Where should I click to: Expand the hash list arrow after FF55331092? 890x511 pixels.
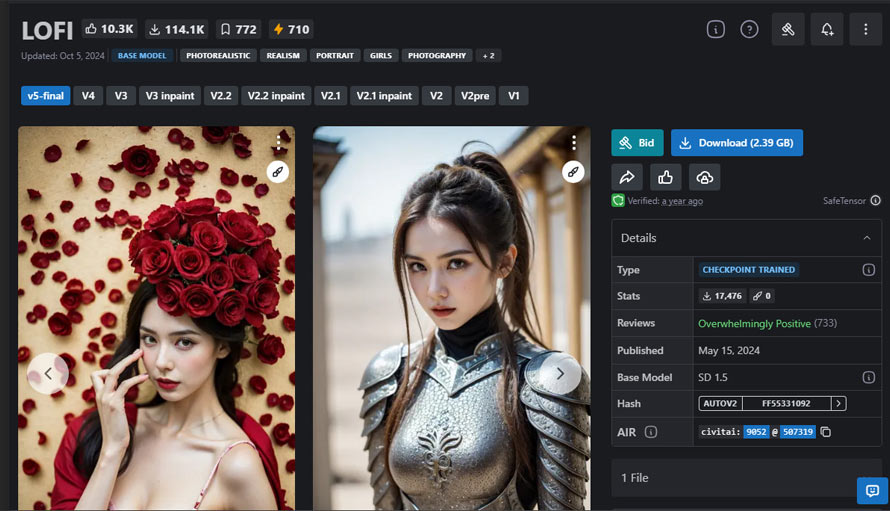click(x=838, y=404)
